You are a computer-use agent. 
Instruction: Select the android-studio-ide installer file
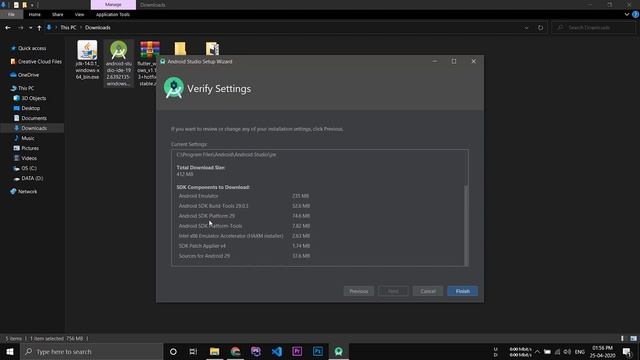[119, 63]
